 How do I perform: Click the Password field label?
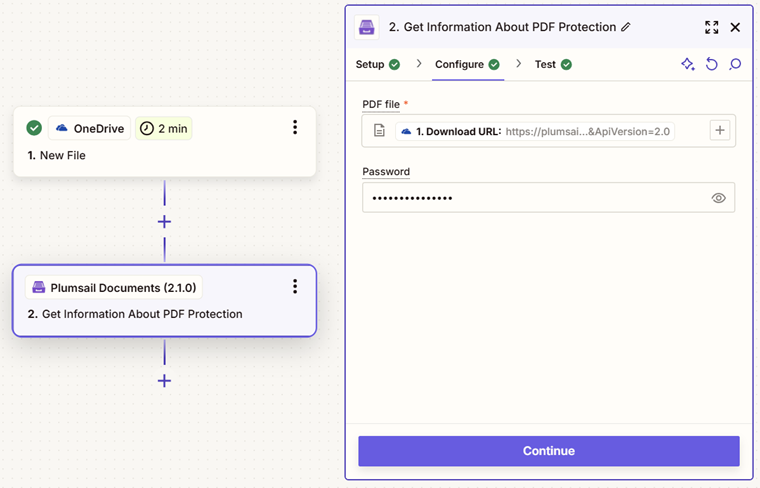pyautogui.click(x=386, y=172)
